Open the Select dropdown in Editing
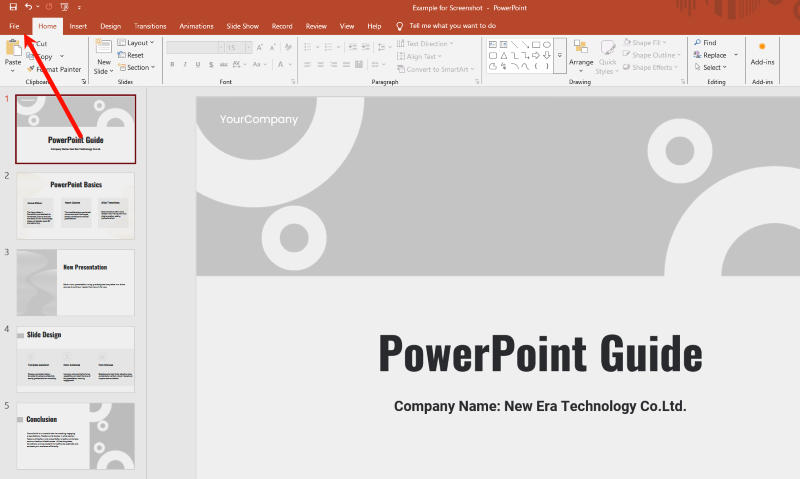This screenshot has width=800, height=479. (710, 67)
